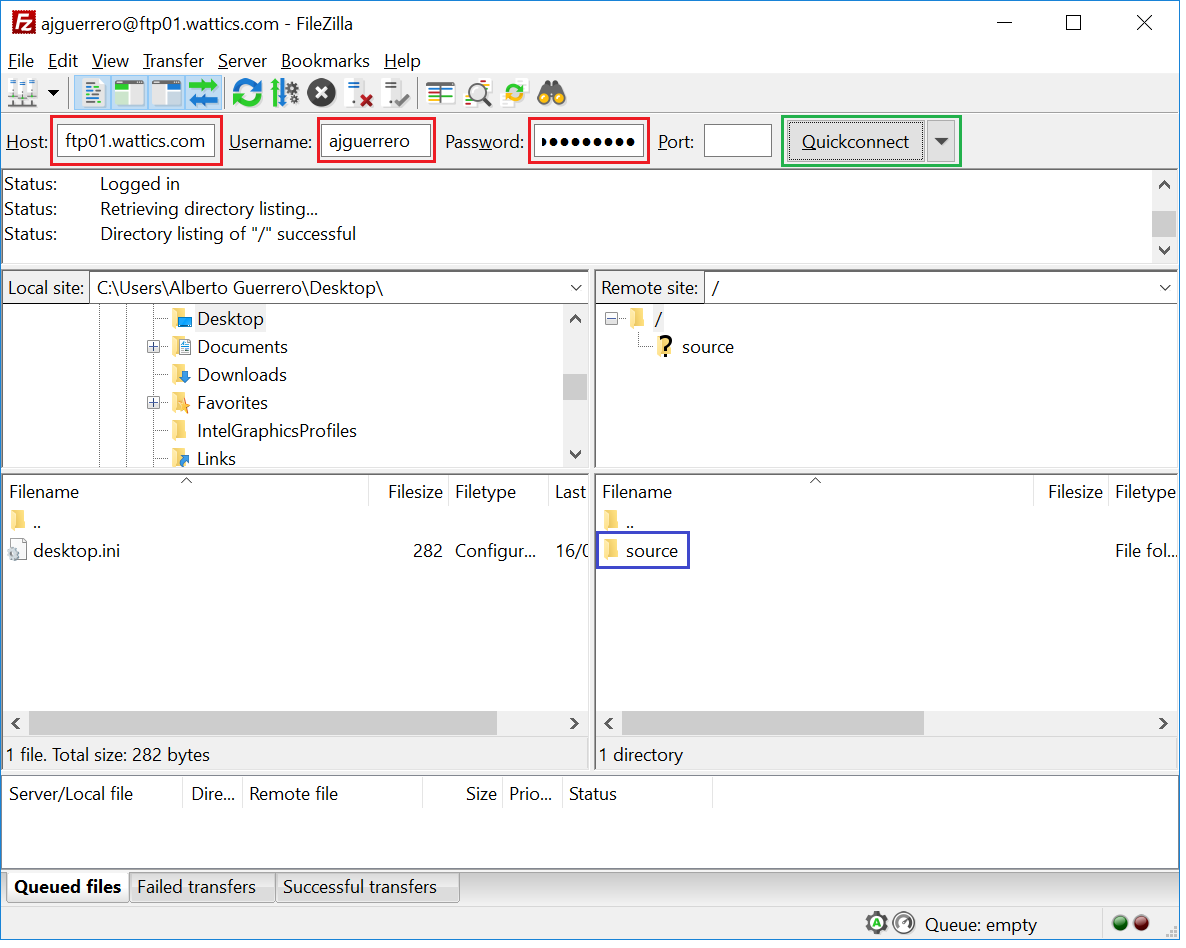This screenshot has width=1186, height=948.
Task: Switch to the Queued files tab
Action: tap(67, 887)
